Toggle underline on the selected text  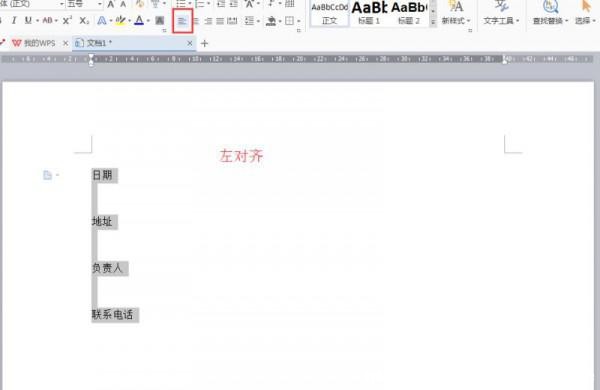28,20
